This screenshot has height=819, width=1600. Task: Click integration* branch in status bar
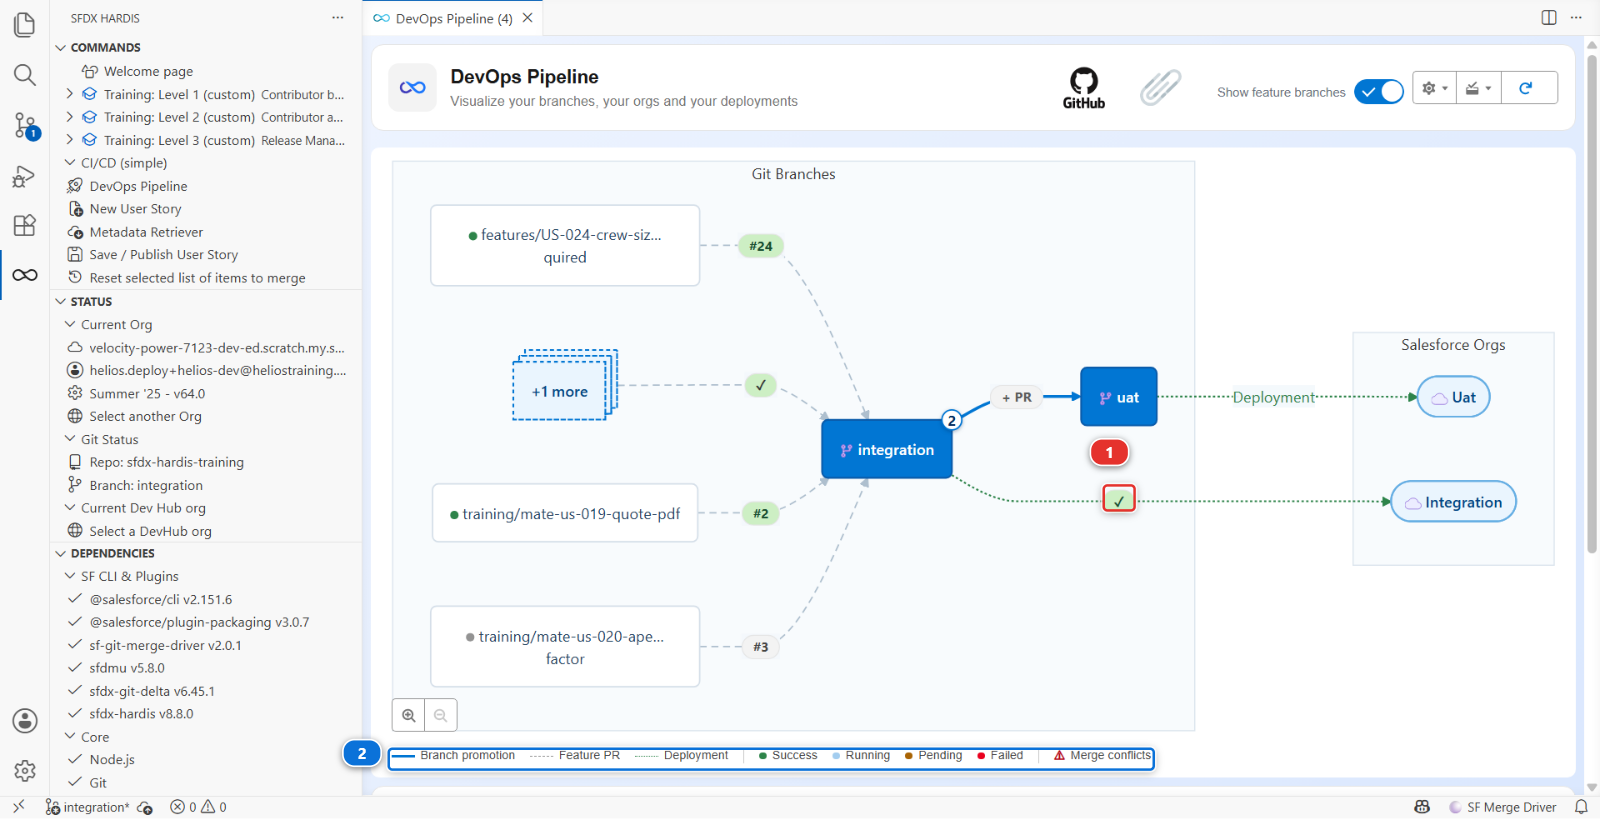tap(88, 807)
